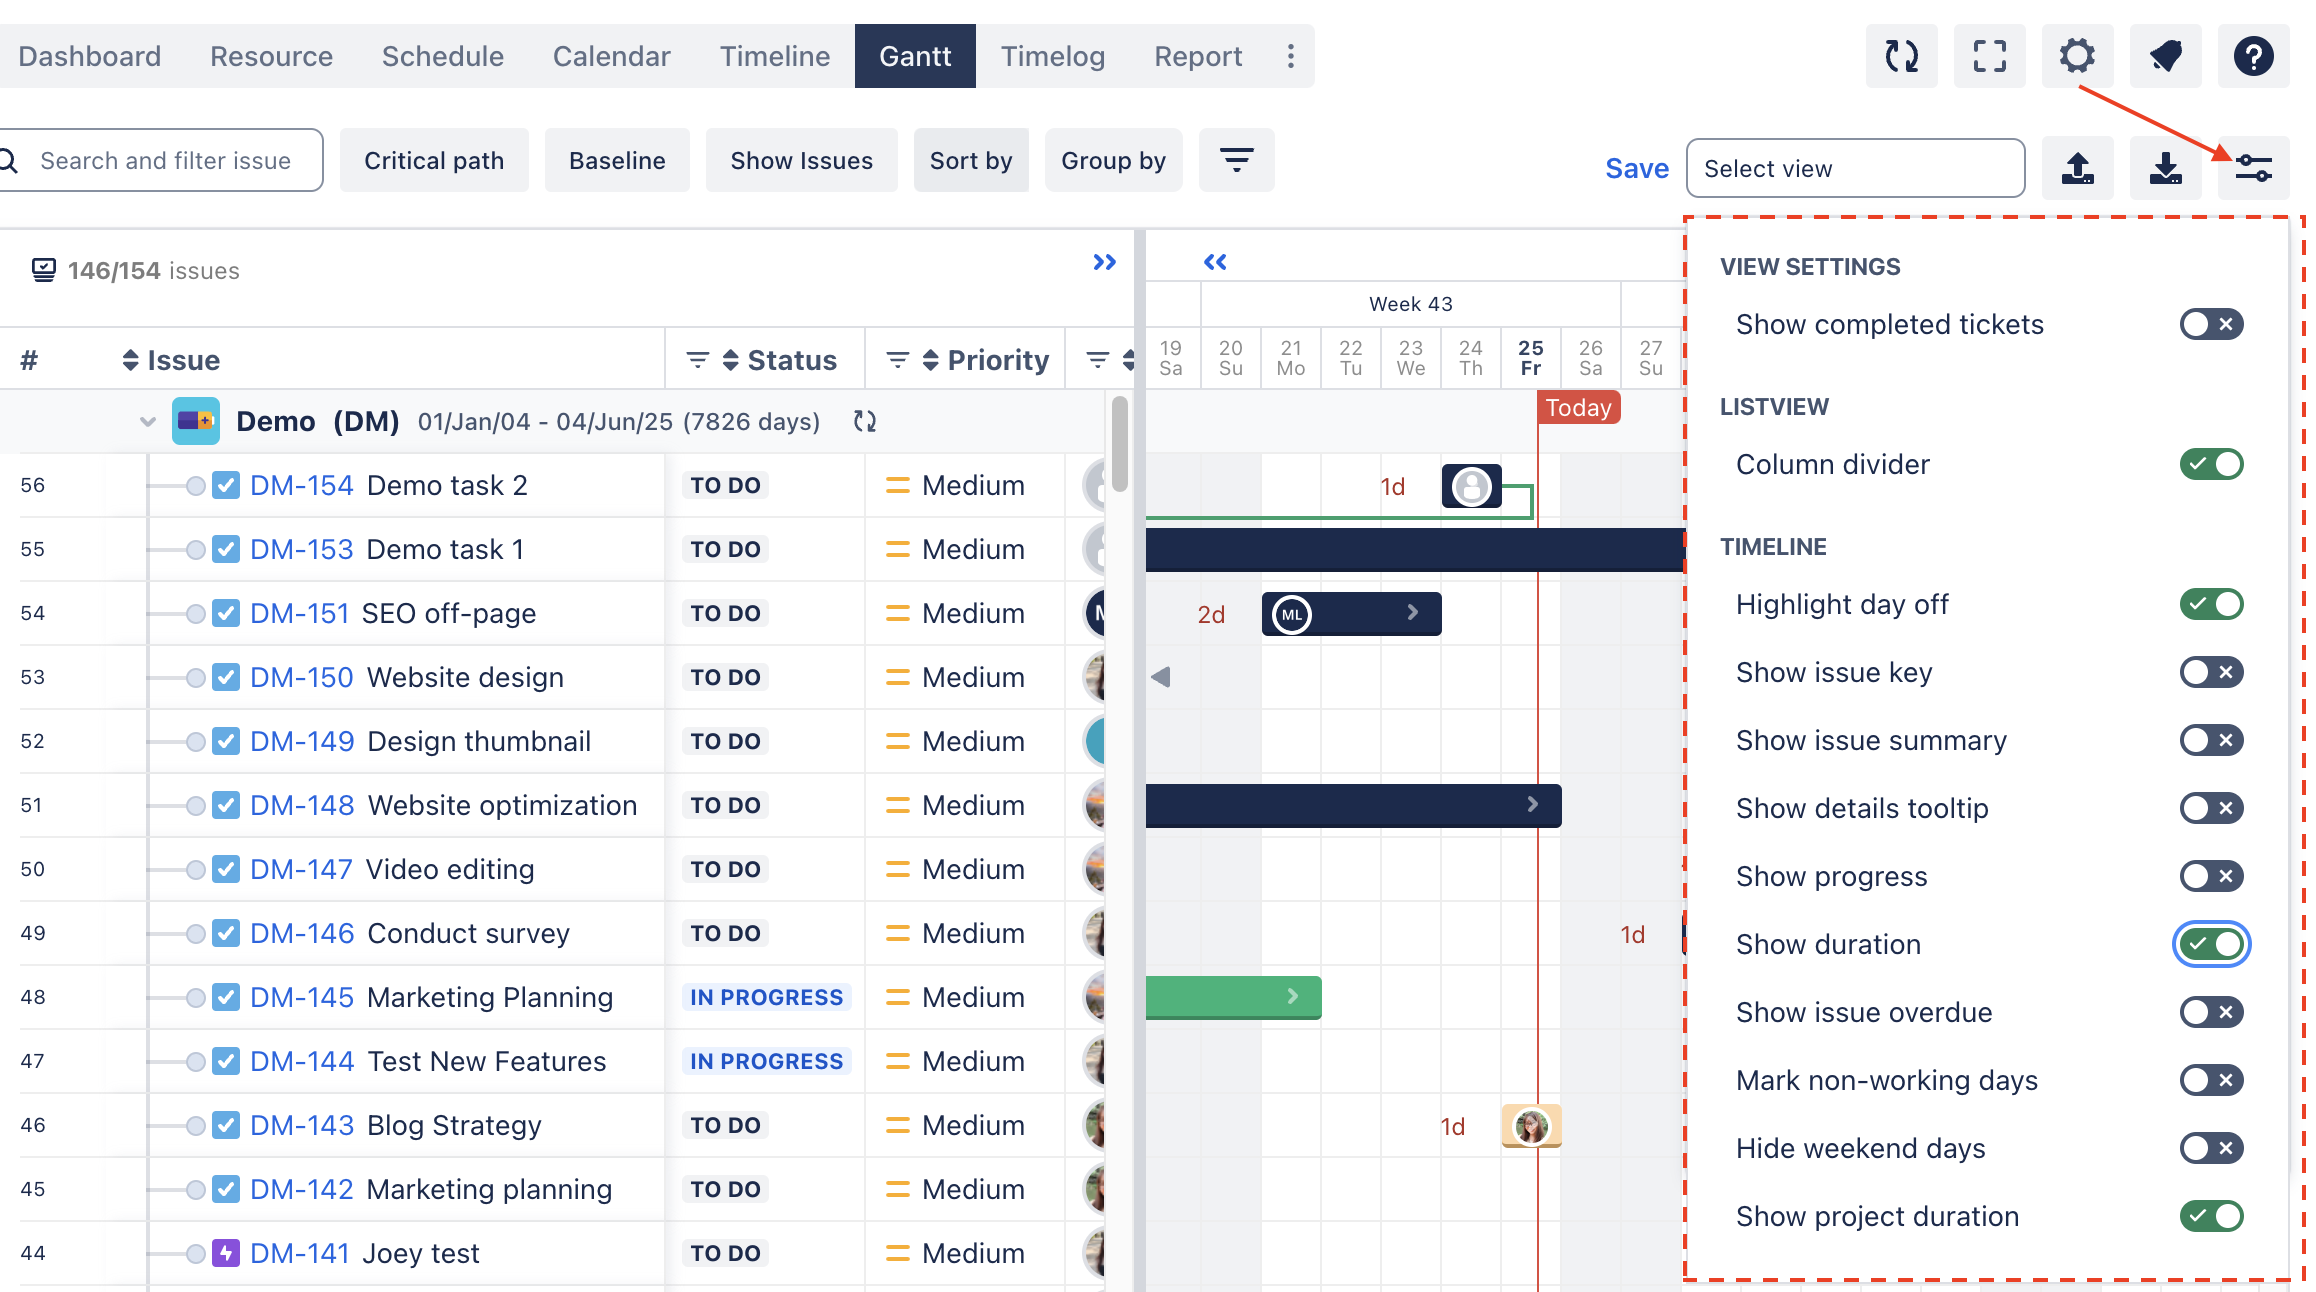This screenshot has width=2316, height=1292.
Task: Click the Show Issues button
Action: point(801,160)
